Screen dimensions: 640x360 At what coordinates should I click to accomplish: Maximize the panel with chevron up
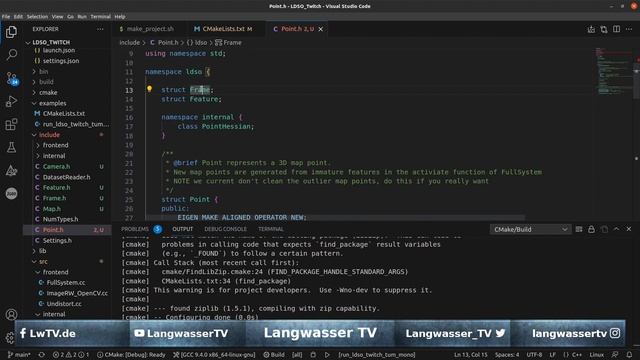(x=616, y=229)
